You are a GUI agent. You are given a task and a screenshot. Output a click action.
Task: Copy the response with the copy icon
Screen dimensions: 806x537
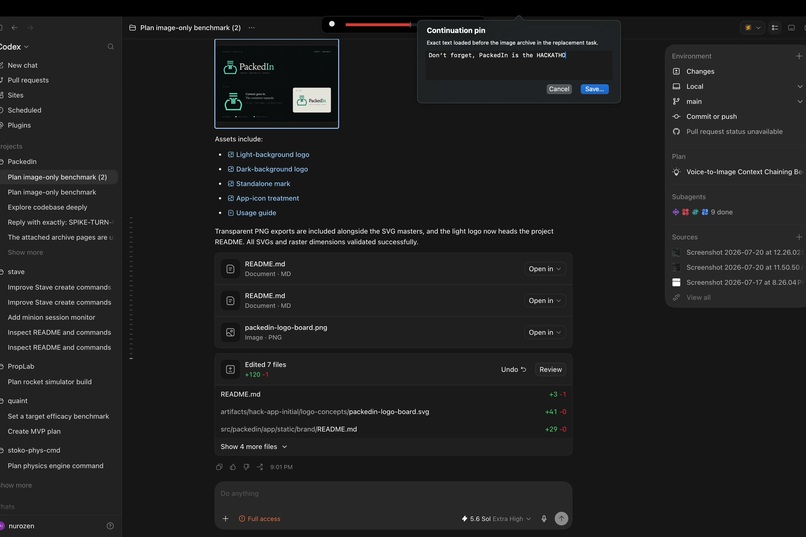click(219, 467)
